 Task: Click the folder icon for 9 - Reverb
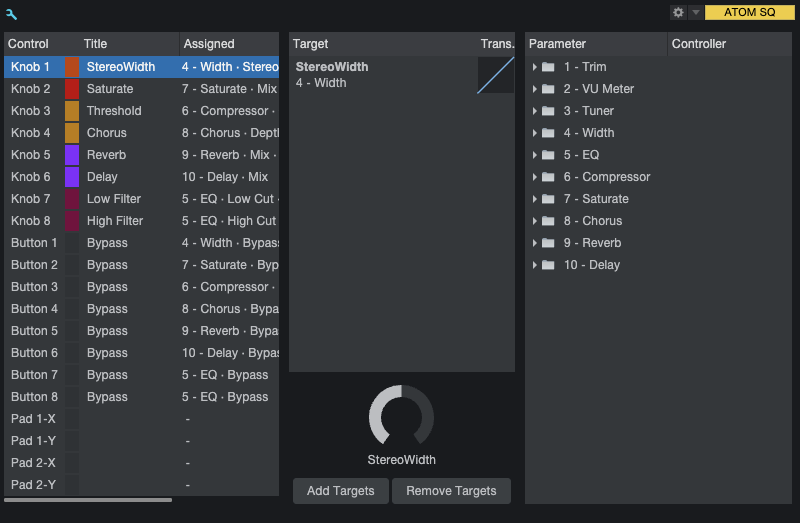pyautogui.click(x=548, y=243)
